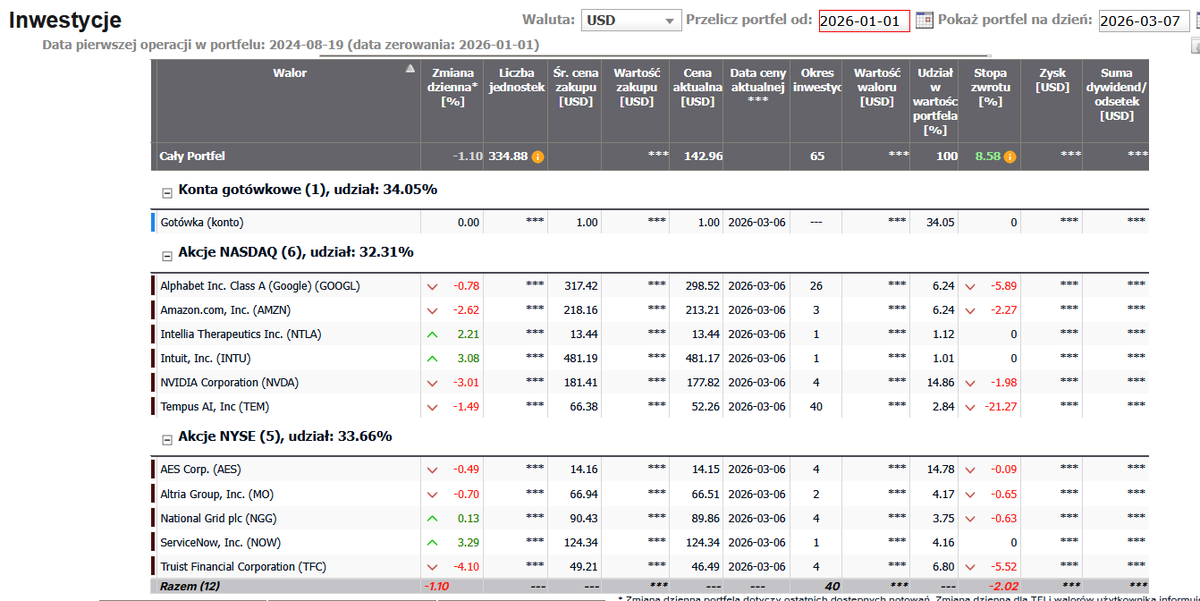
Task: Click sort arrow in Walor column header
Action: tap(409, 70)
